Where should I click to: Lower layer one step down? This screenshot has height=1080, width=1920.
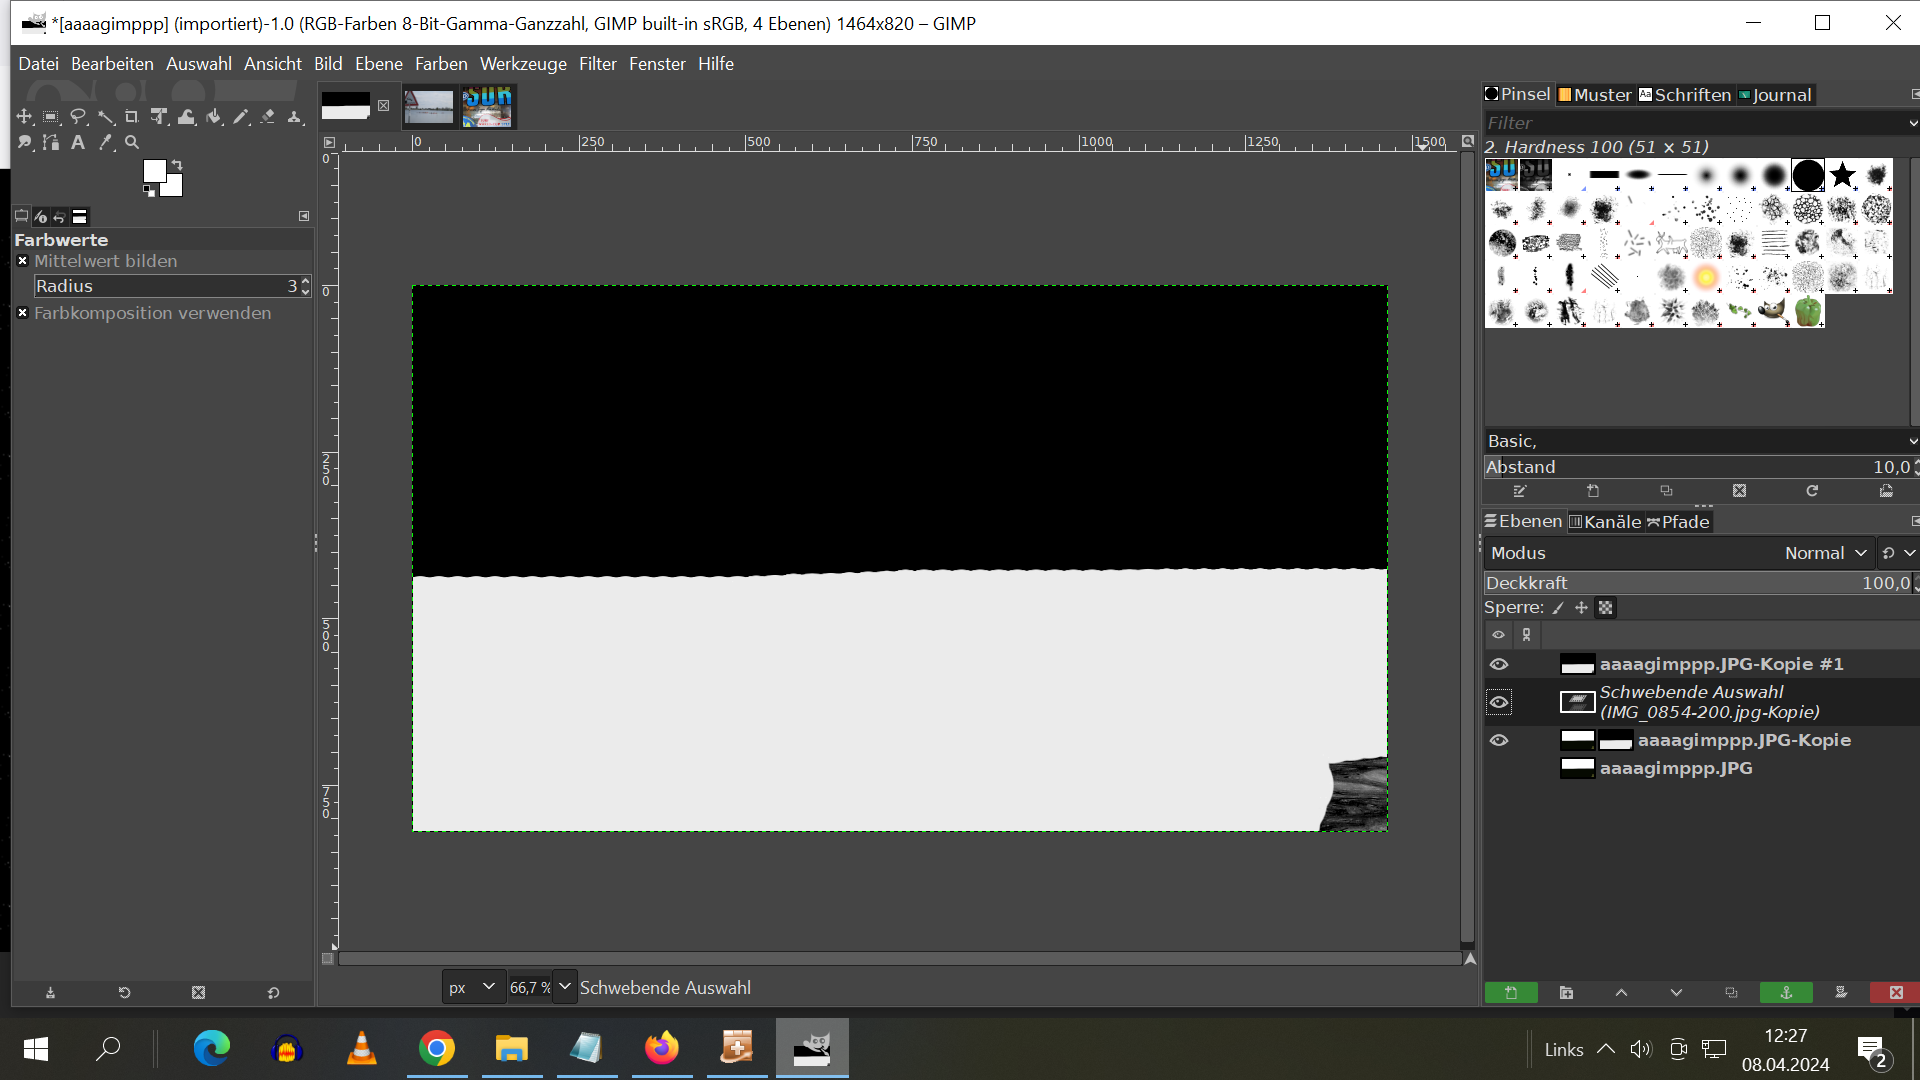click(1676, 992)
